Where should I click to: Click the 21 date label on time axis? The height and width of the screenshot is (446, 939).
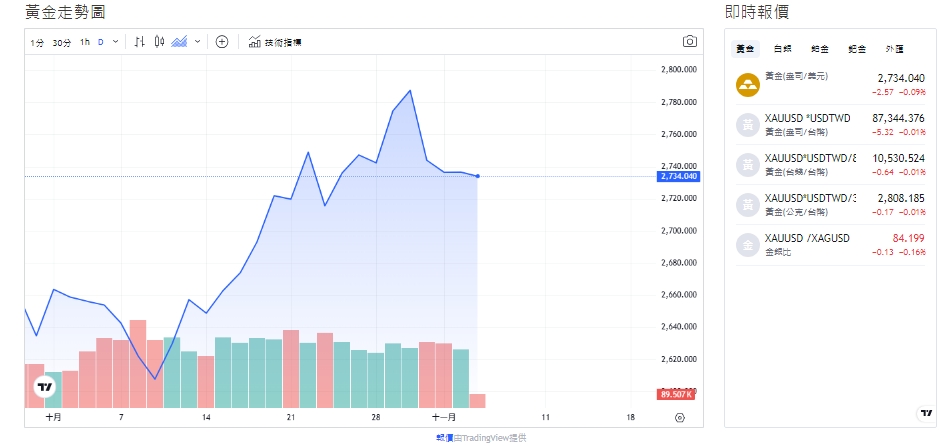pyautogui.click(x=291, y=417)
